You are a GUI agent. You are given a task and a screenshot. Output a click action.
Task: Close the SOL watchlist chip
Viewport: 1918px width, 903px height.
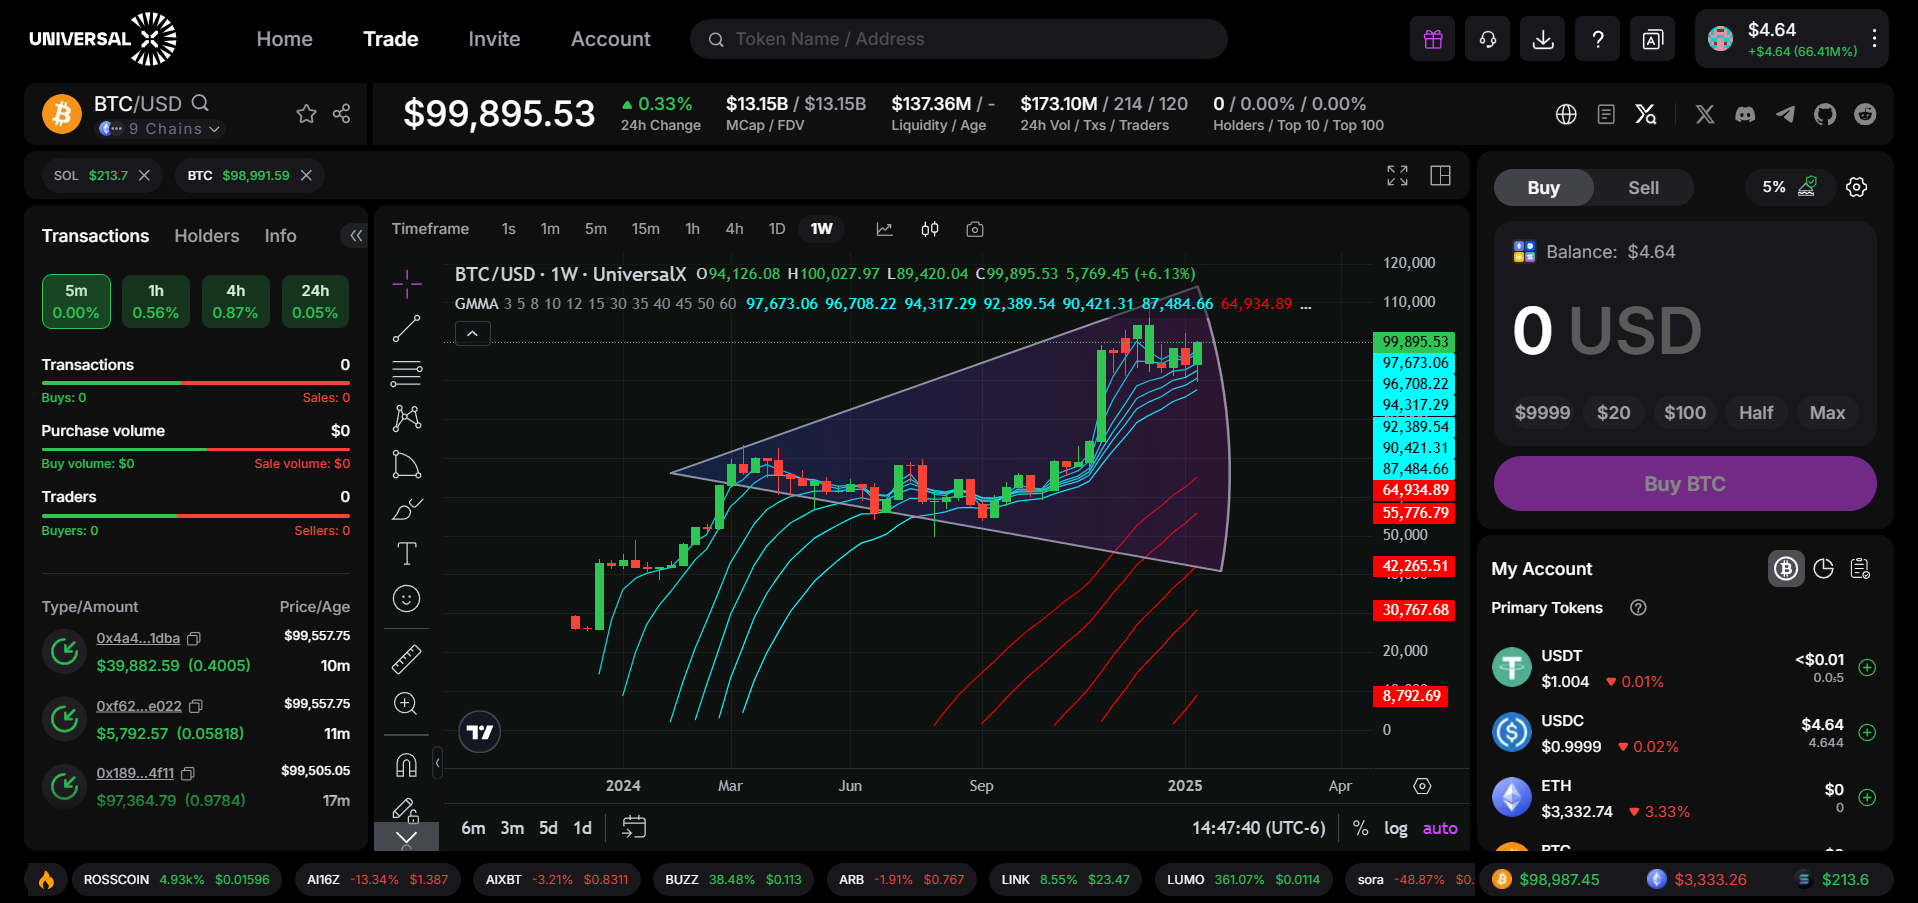point(144,176)
